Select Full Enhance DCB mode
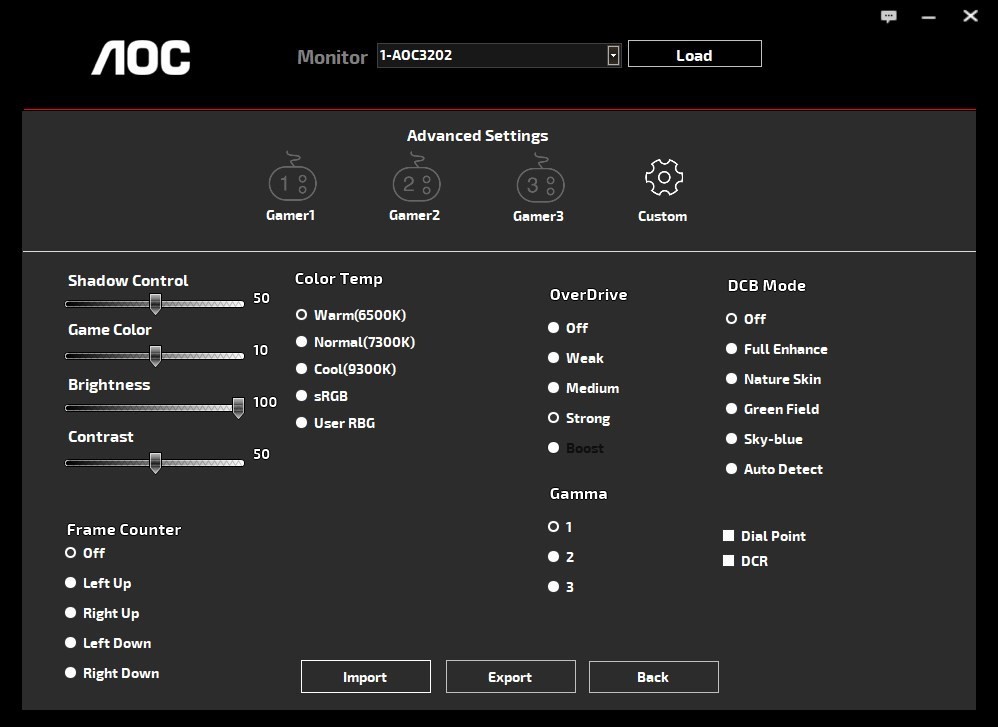 (x=732, y=349)
